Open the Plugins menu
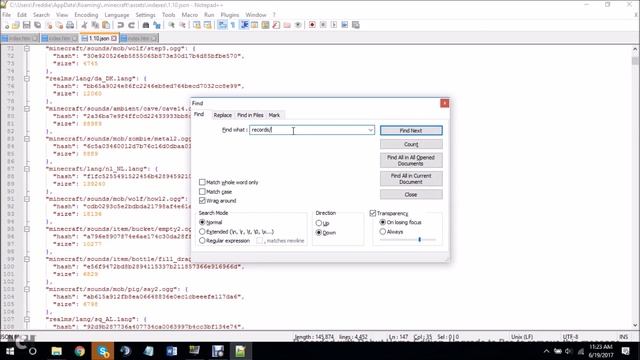 click(x=229, y=15)
